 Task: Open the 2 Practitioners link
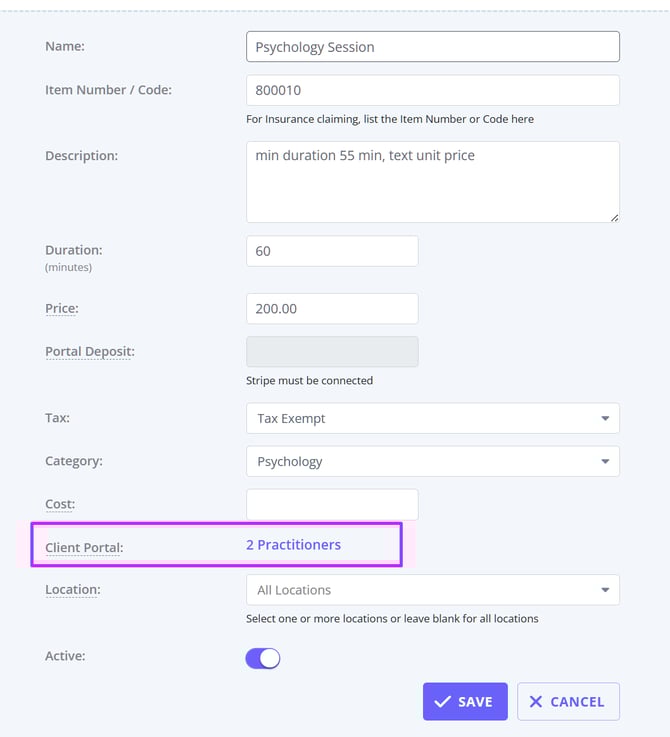(293, 545)
